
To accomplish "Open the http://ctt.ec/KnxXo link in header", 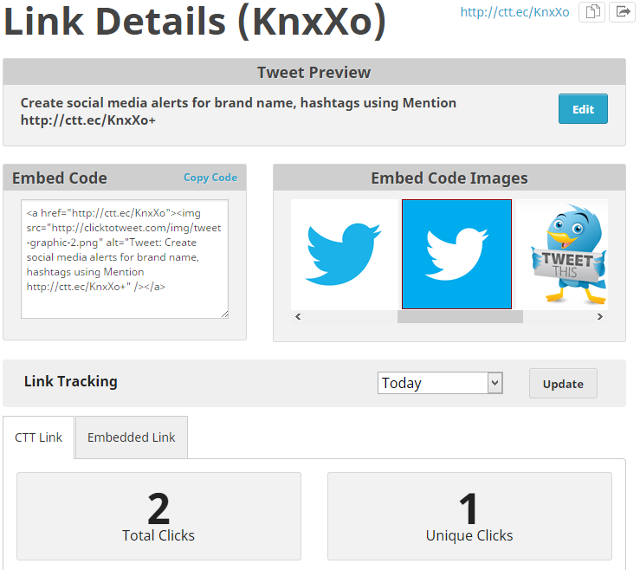I will click(515, 12).
